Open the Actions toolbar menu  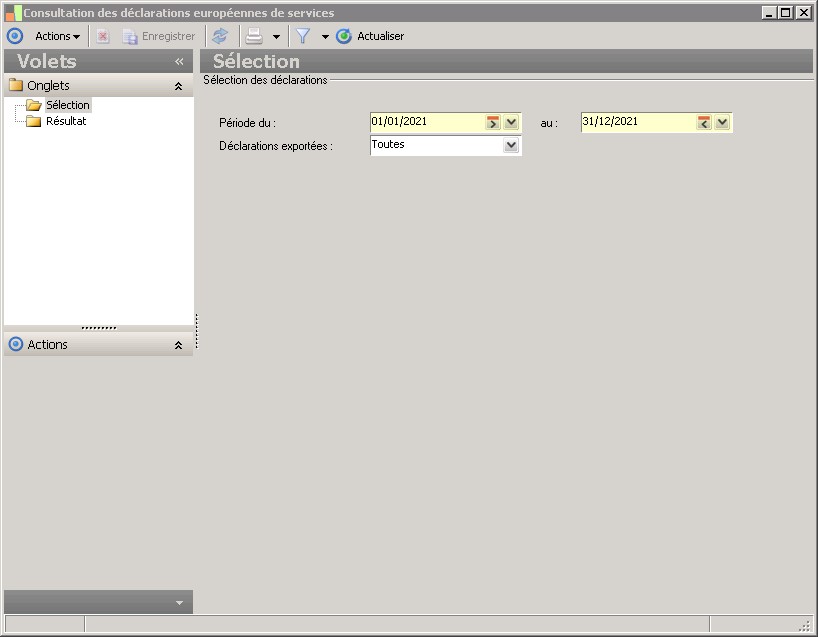57,36
